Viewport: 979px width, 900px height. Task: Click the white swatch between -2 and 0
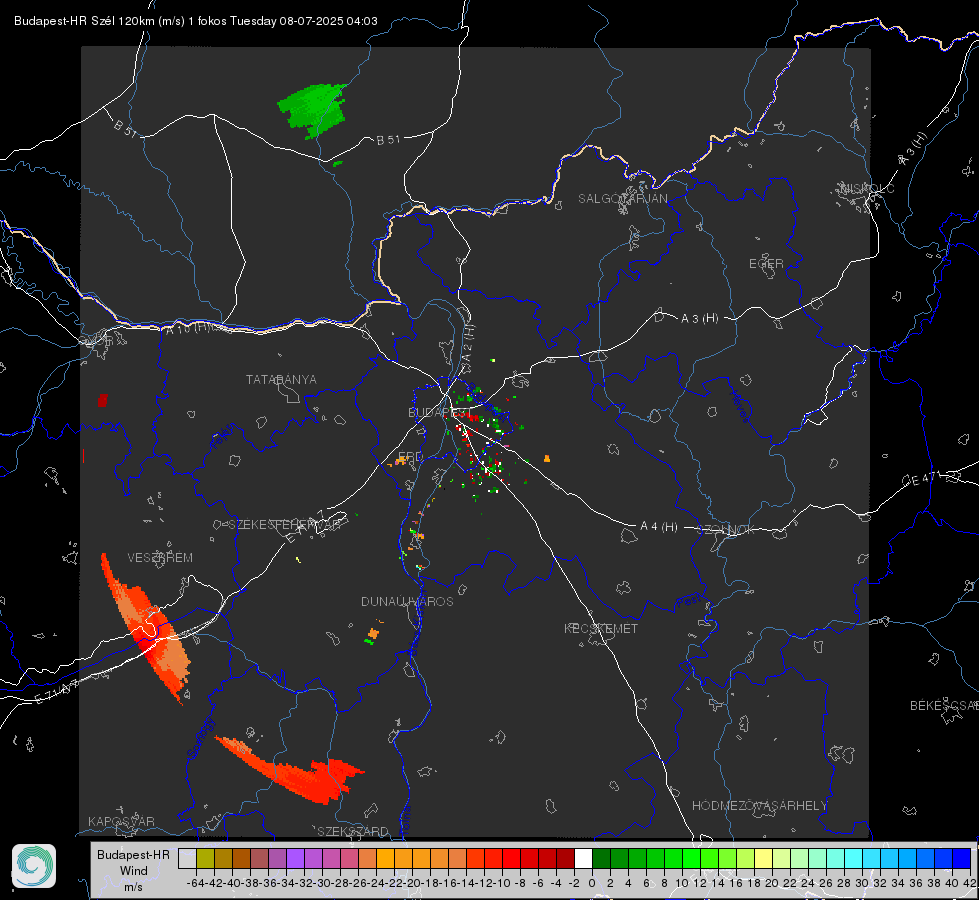click(x=583, y=858)
